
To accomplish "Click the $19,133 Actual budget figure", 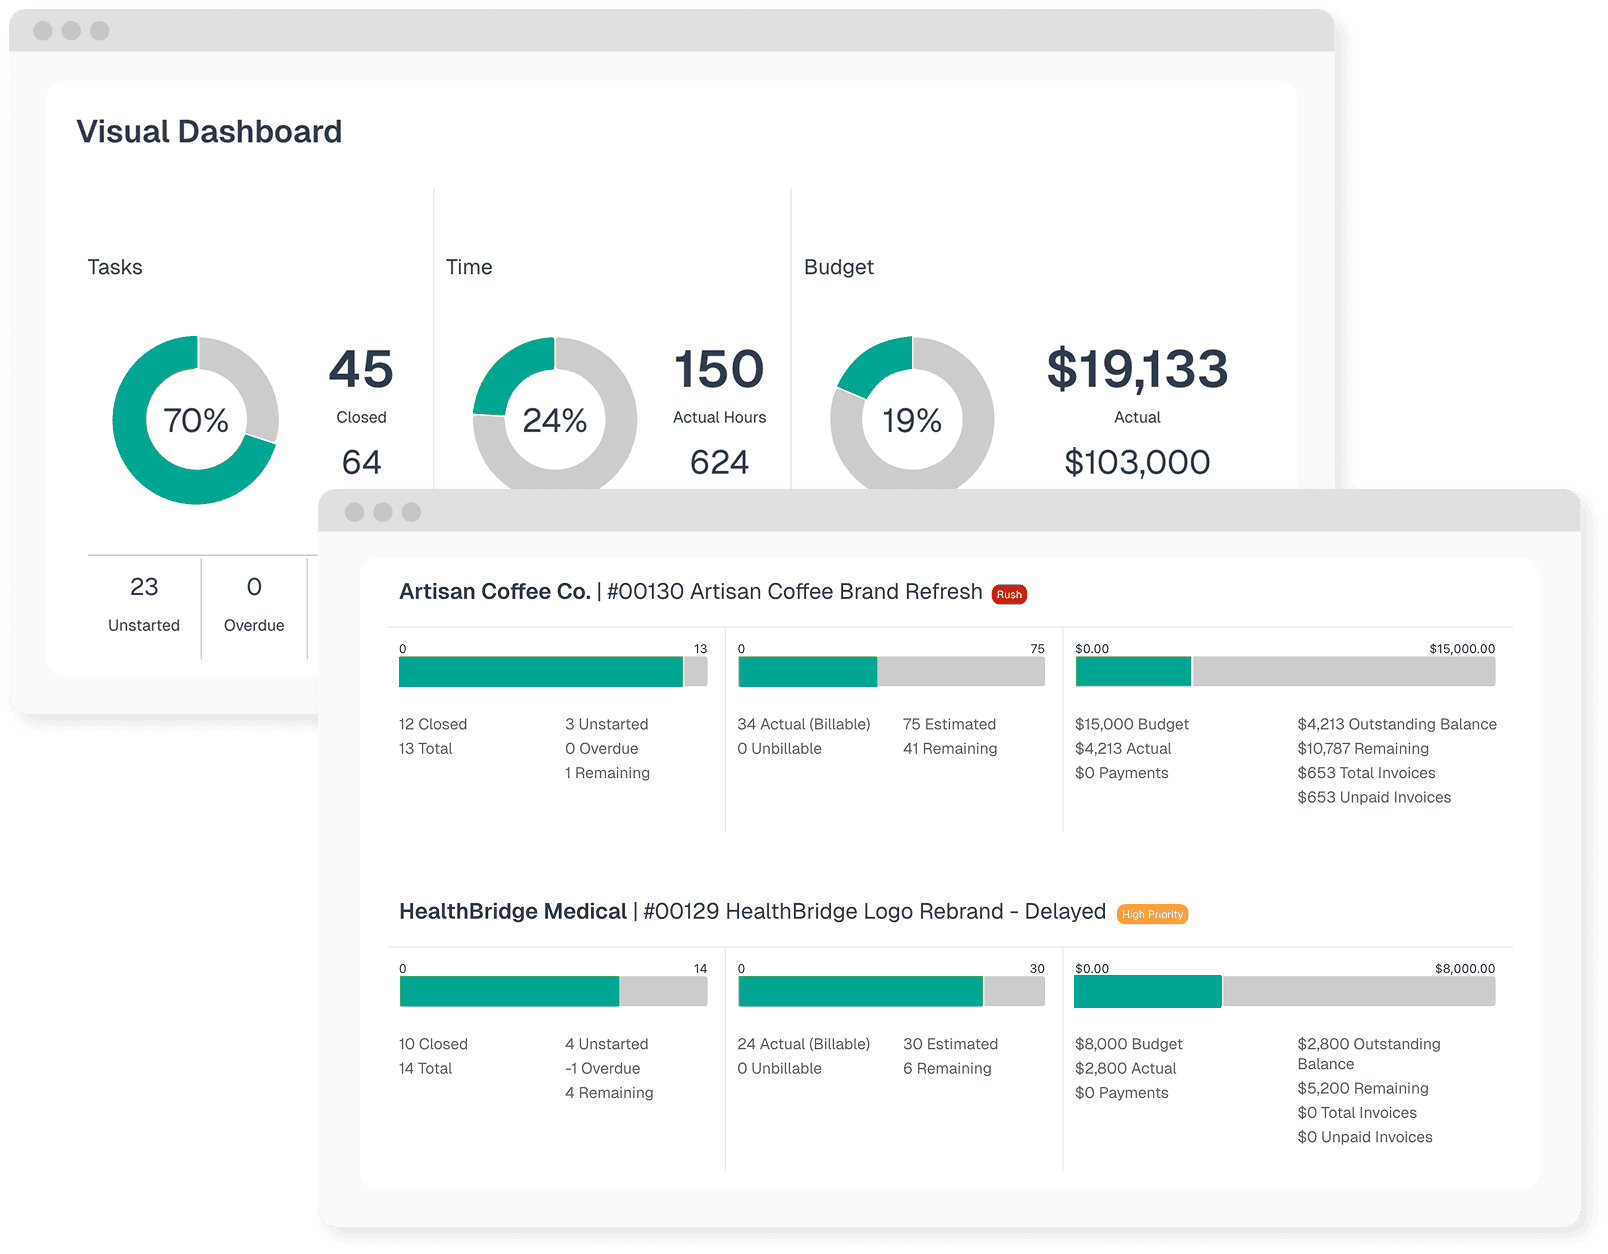I will pyautogui.click(x=1137, y=372).
